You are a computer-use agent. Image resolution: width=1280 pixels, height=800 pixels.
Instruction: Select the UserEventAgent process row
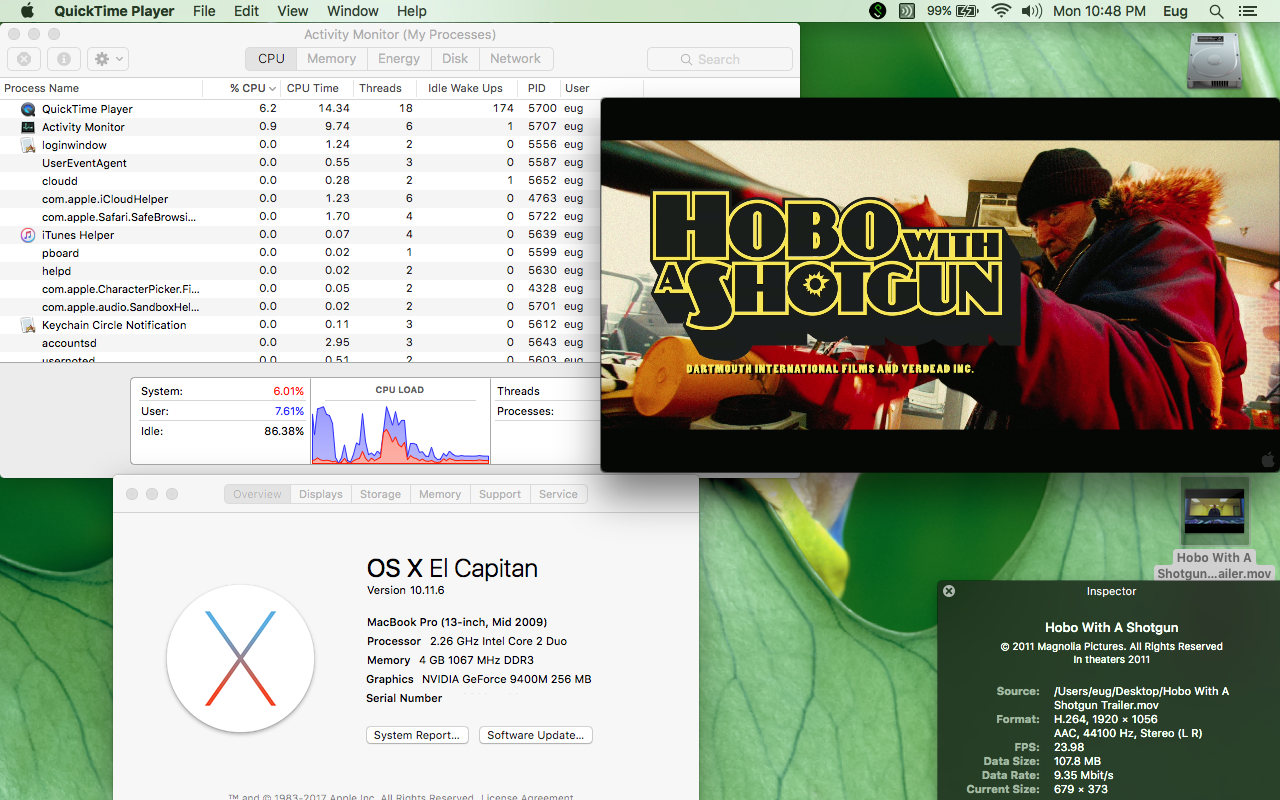tap(300, 163)
